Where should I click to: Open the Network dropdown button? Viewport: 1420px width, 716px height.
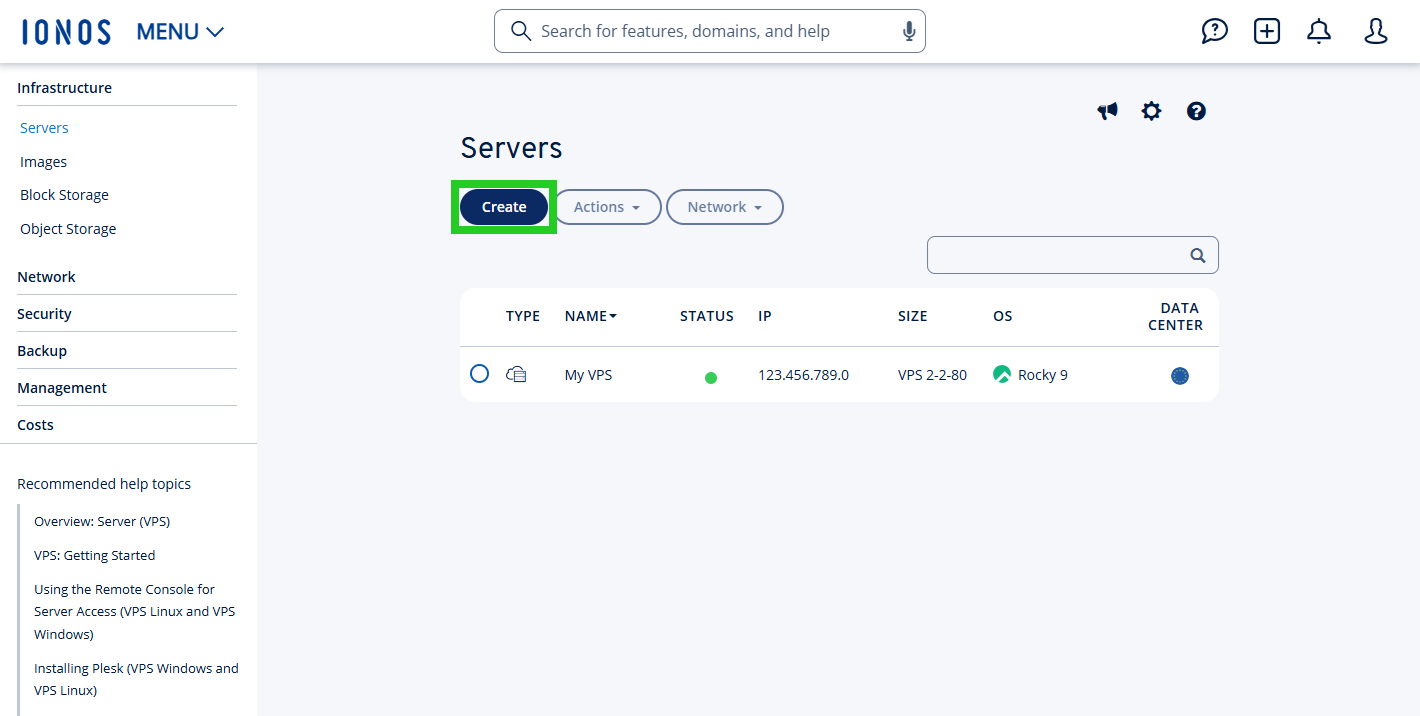pos(725,207)
